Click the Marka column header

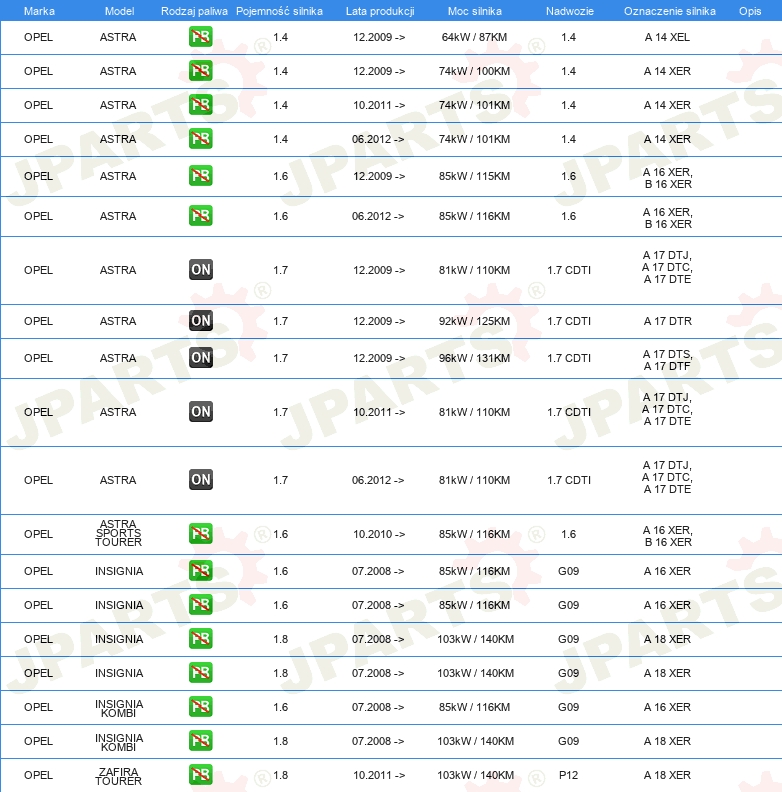point(39,11)
